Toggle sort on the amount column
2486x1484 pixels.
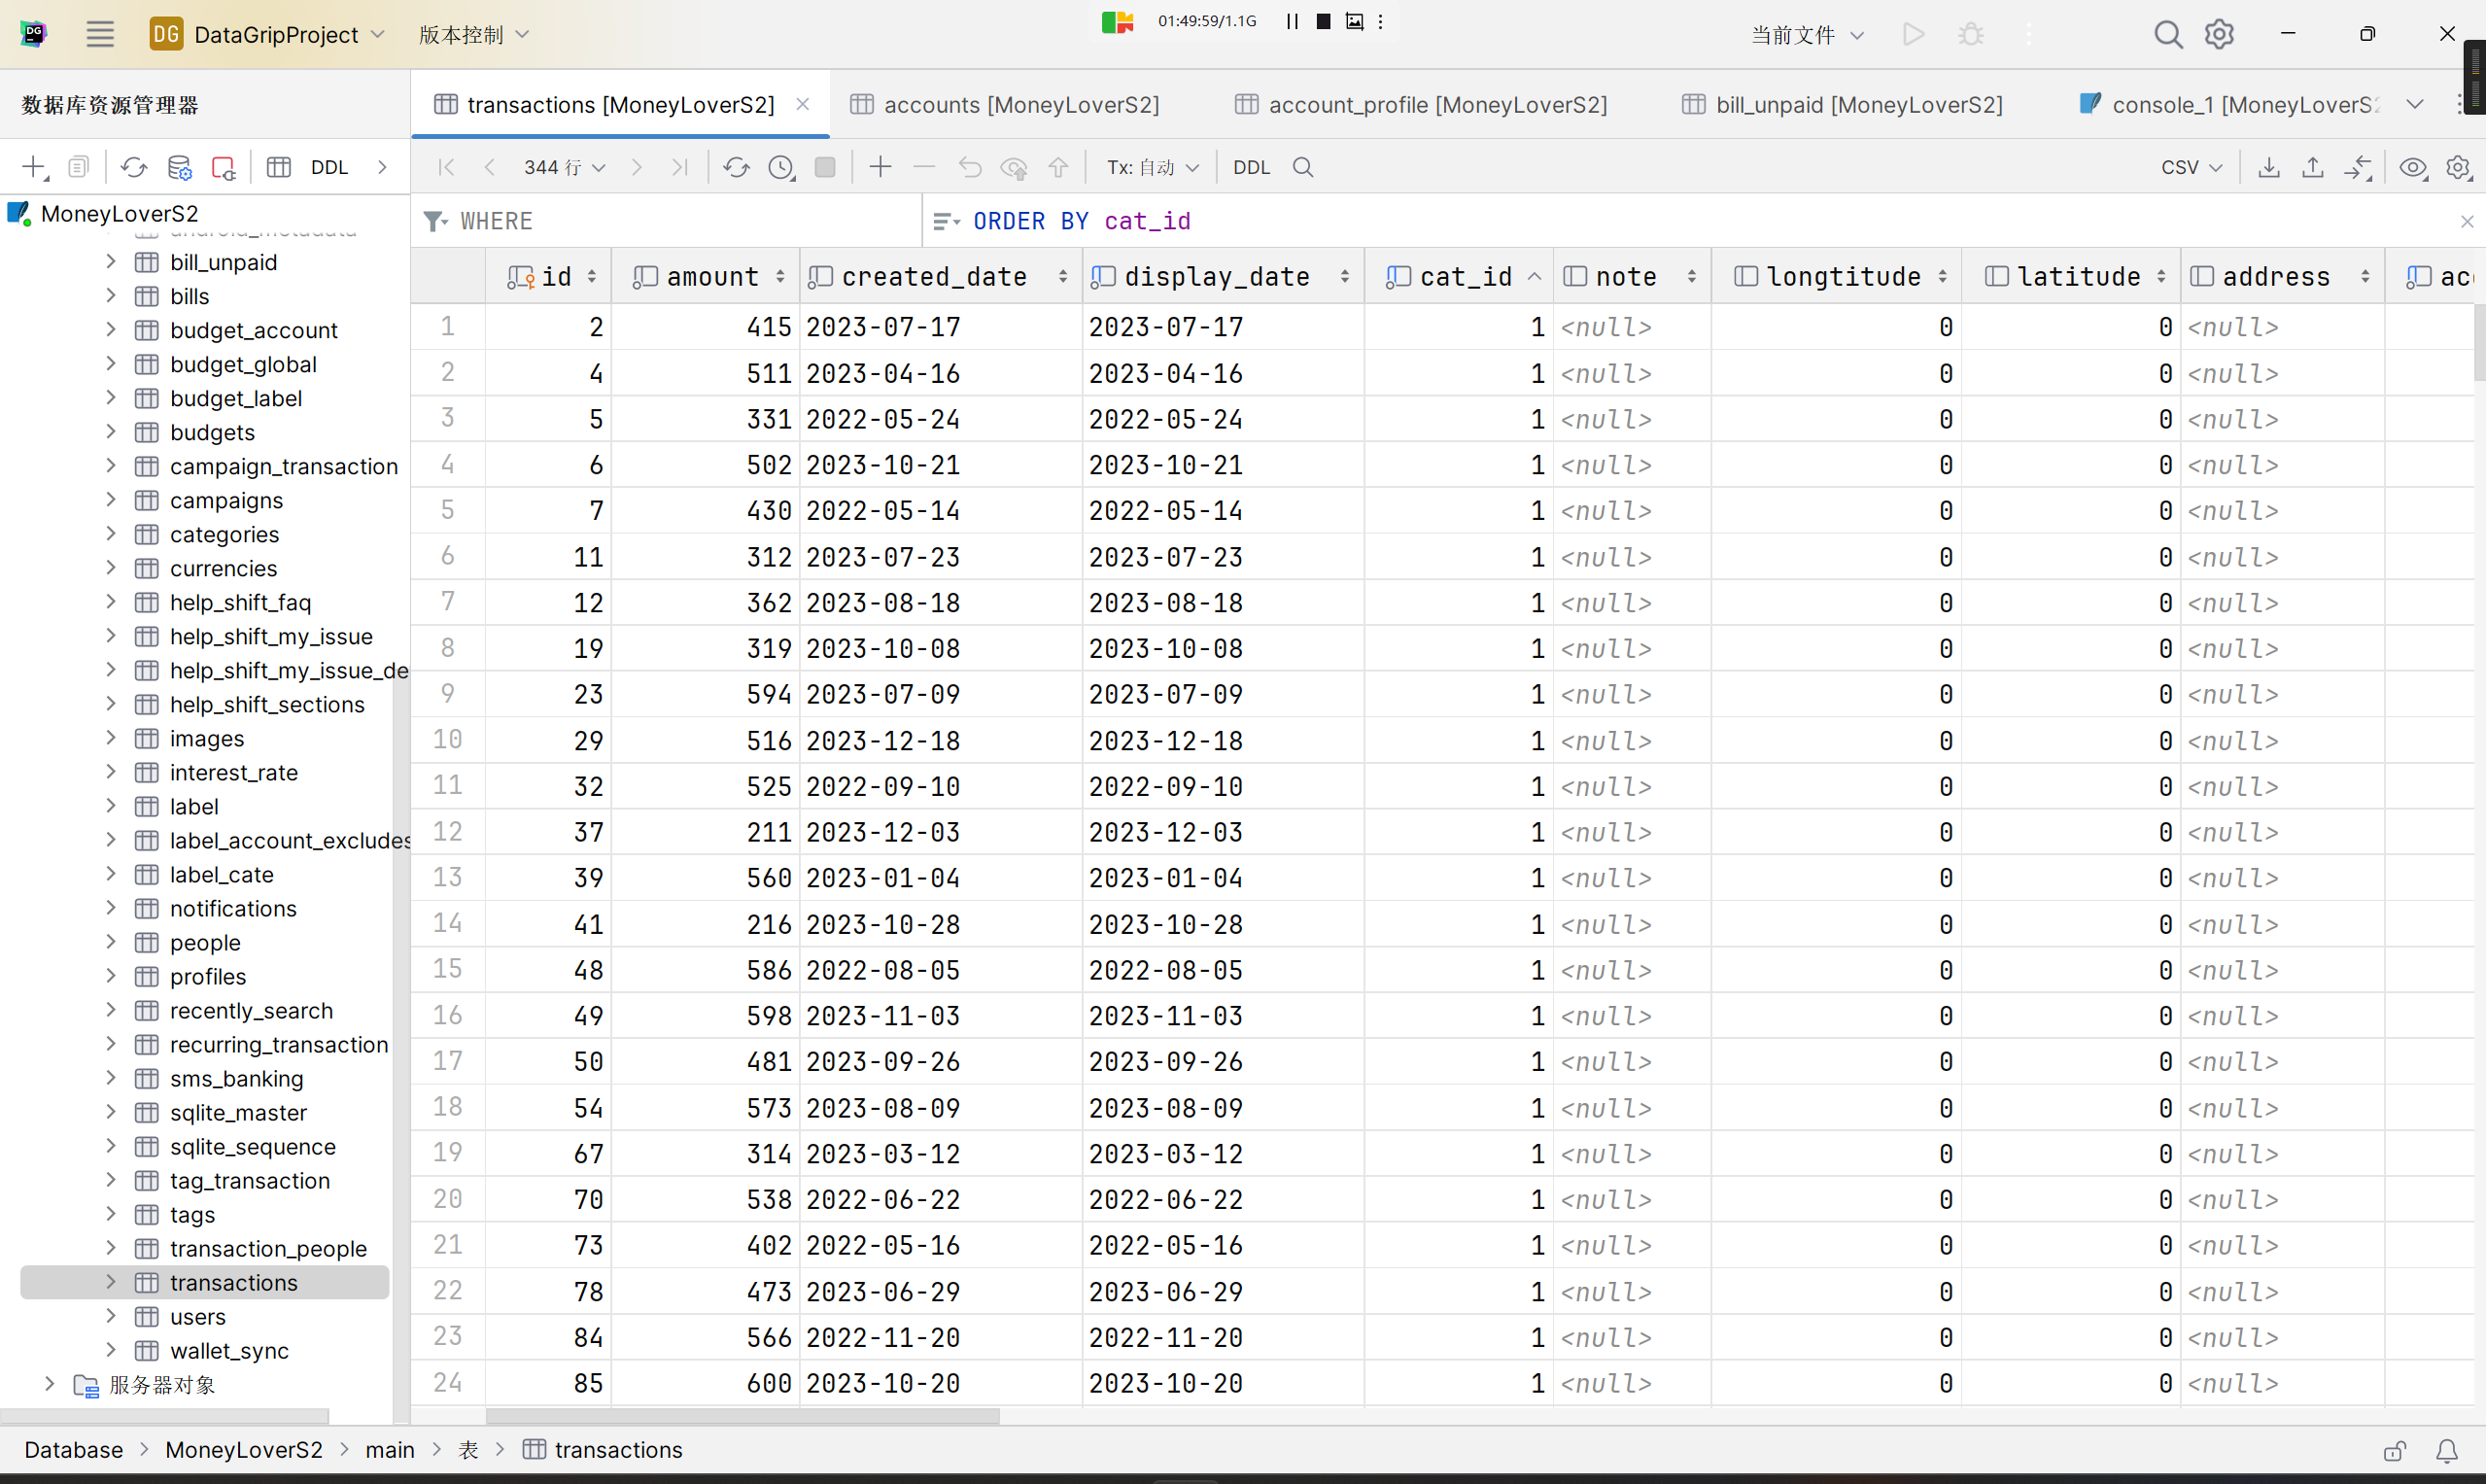(780, 277)
